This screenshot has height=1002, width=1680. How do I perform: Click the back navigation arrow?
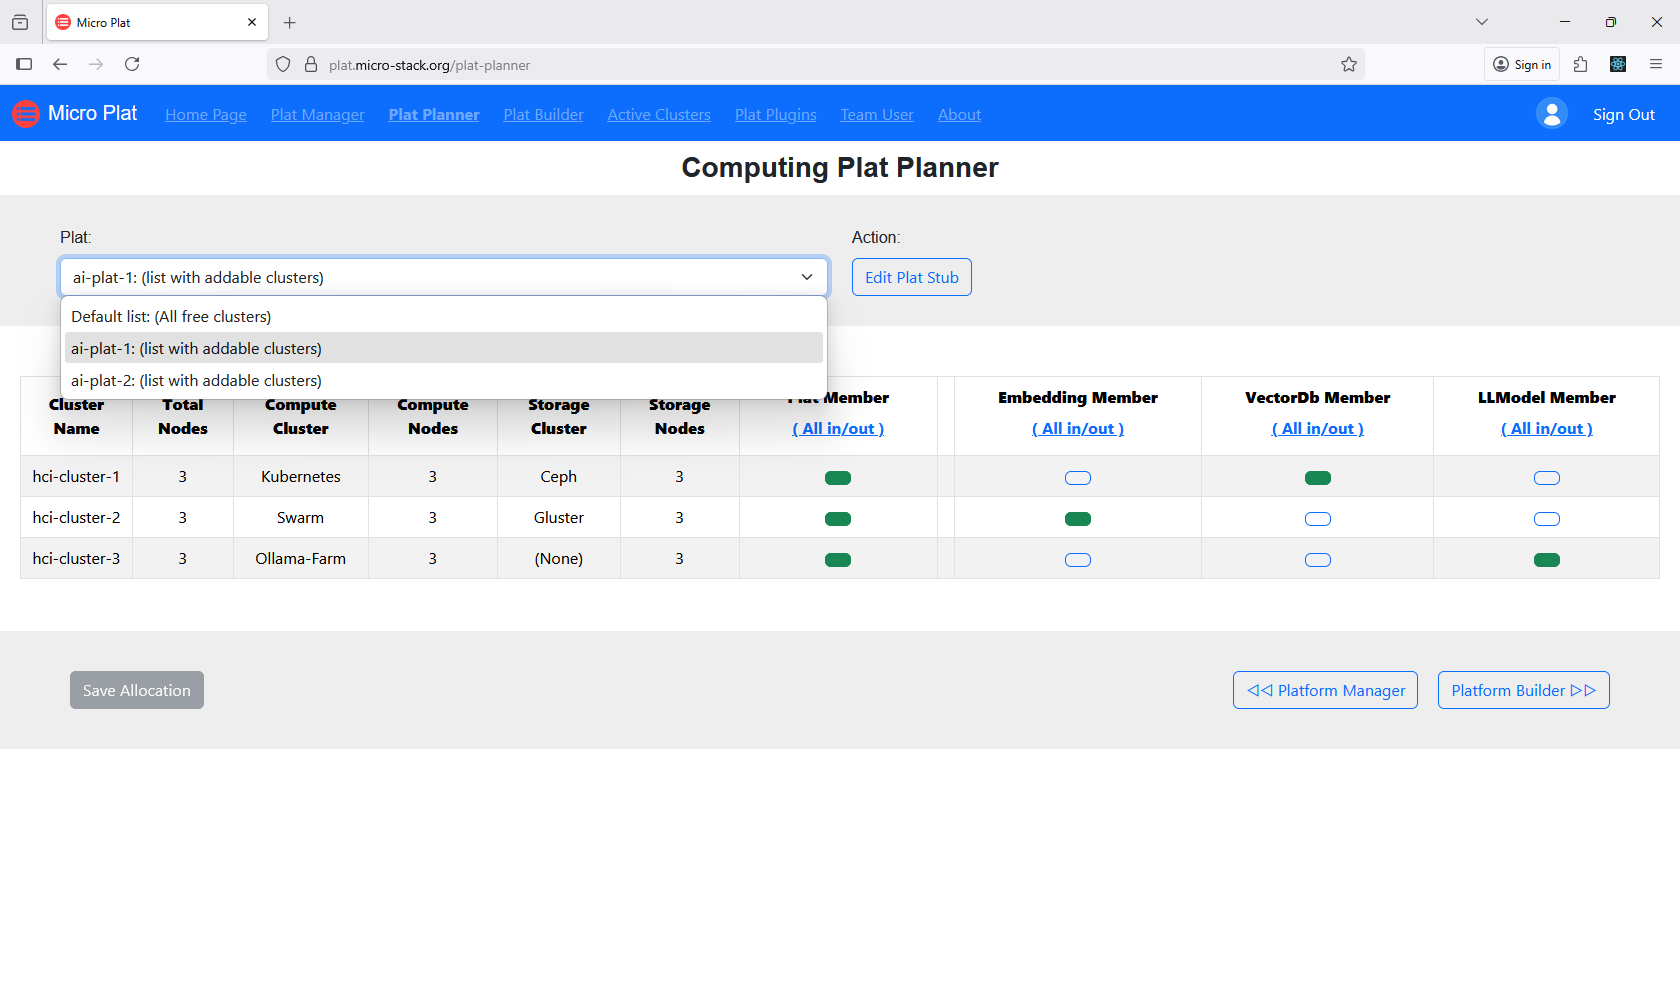tap(60, 64)
